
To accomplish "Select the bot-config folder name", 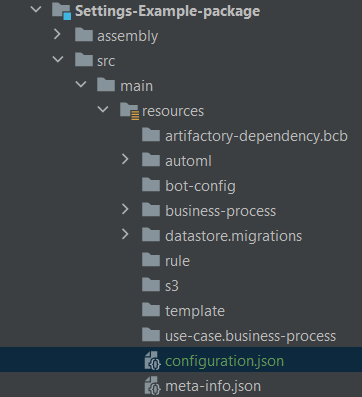I will [200, 186].
